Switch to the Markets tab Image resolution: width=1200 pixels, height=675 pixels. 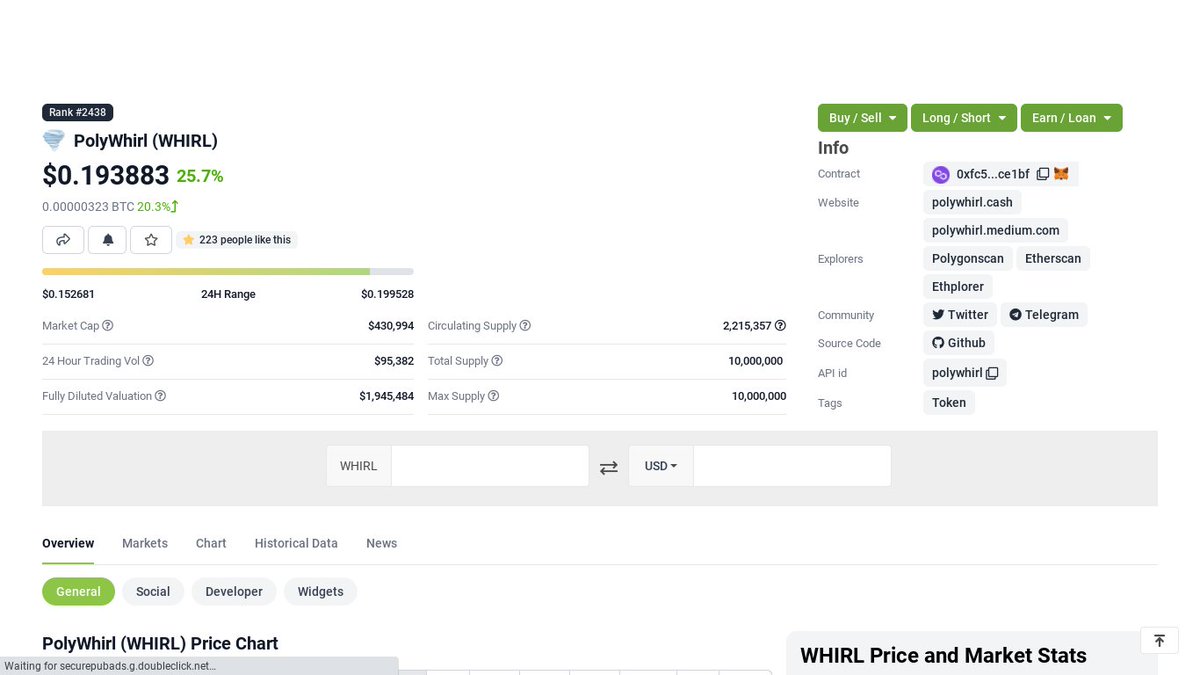pyautogui.click(x=145, y=543)
